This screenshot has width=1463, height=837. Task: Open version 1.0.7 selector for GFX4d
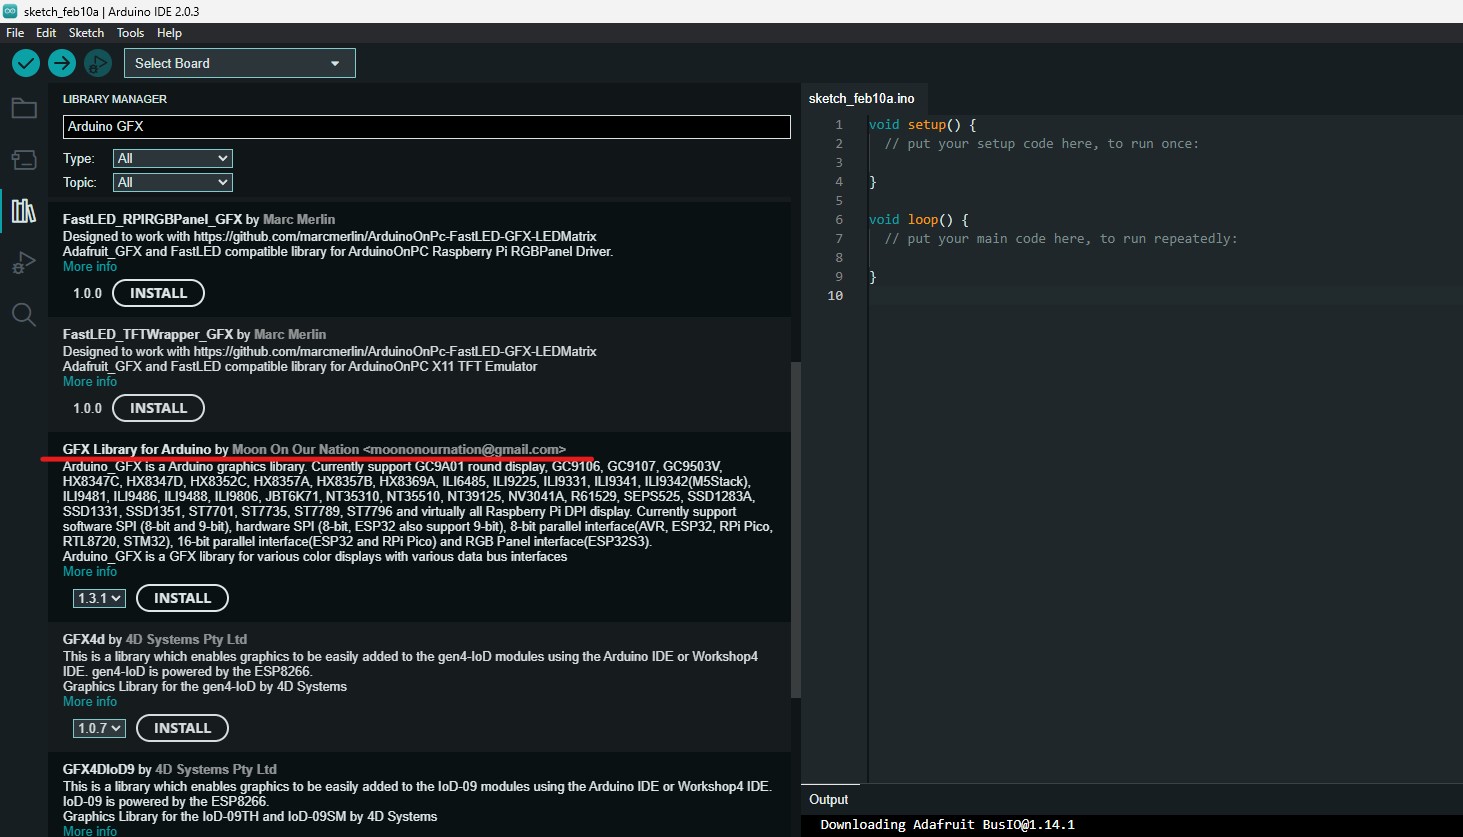[x=99, y=728]
